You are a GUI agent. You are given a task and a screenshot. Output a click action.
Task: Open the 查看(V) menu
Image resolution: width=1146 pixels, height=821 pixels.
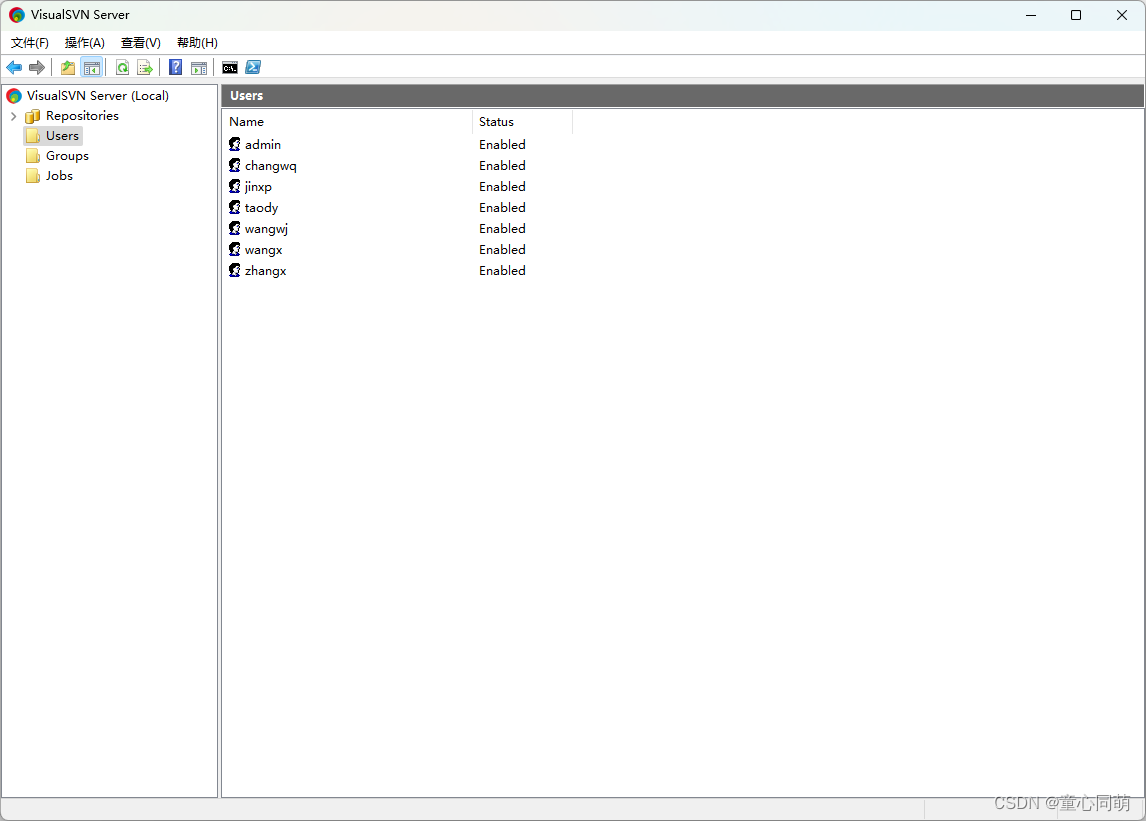tap(140, 42)
